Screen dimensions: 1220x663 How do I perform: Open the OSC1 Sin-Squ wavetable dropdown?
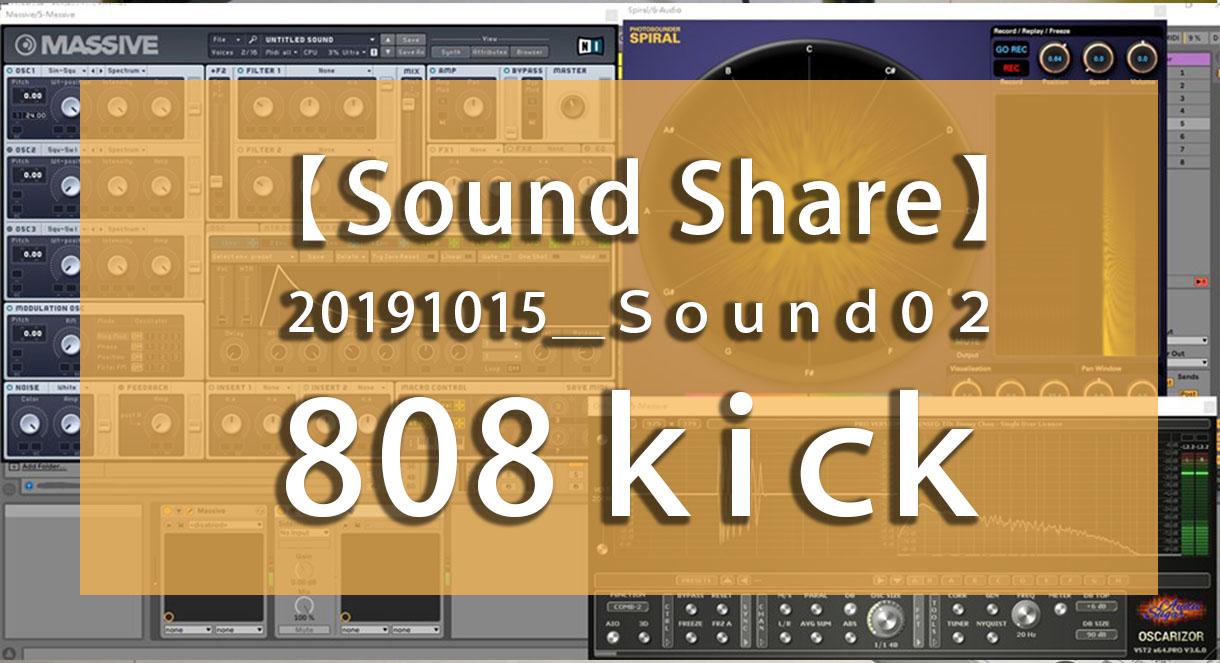66,71
